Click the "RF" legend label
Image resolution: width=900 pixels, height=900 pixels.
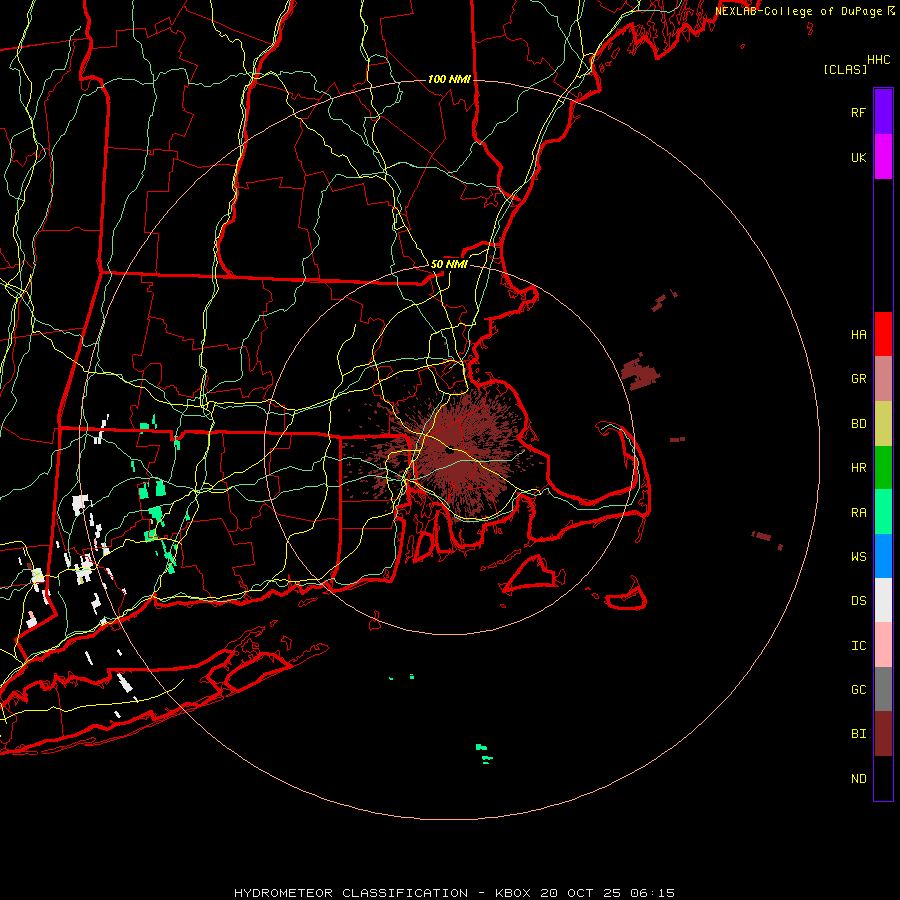(858, 112)
